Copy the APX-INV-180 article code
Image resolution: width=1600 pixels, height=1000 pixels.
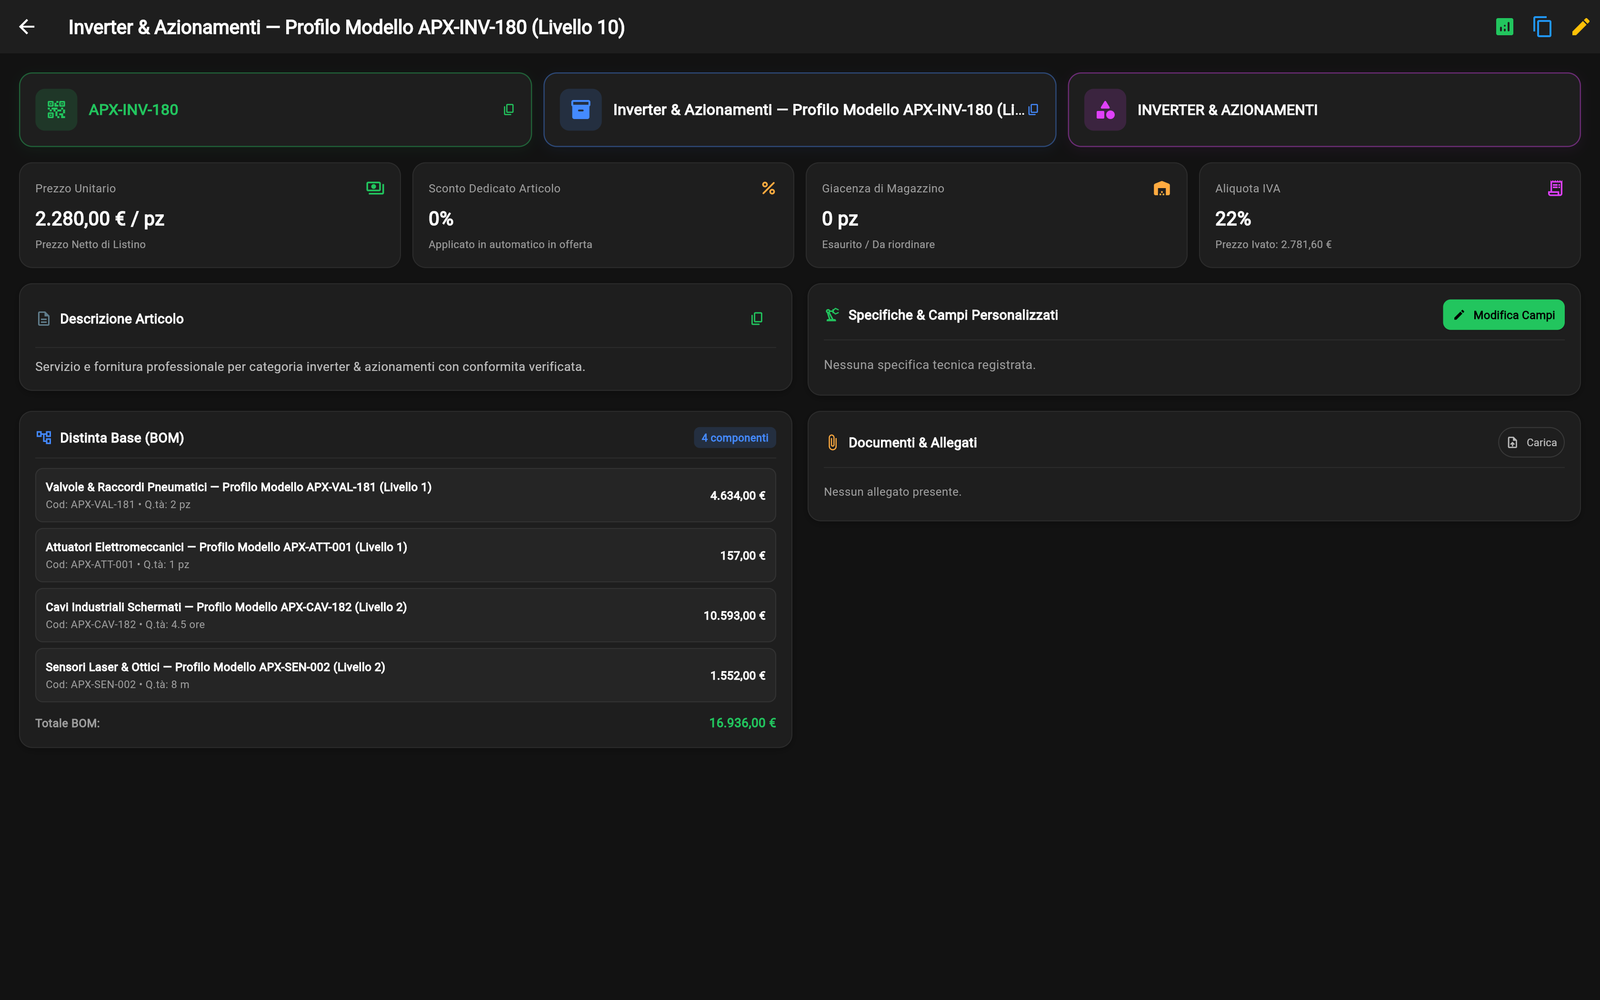pos(509,110)
